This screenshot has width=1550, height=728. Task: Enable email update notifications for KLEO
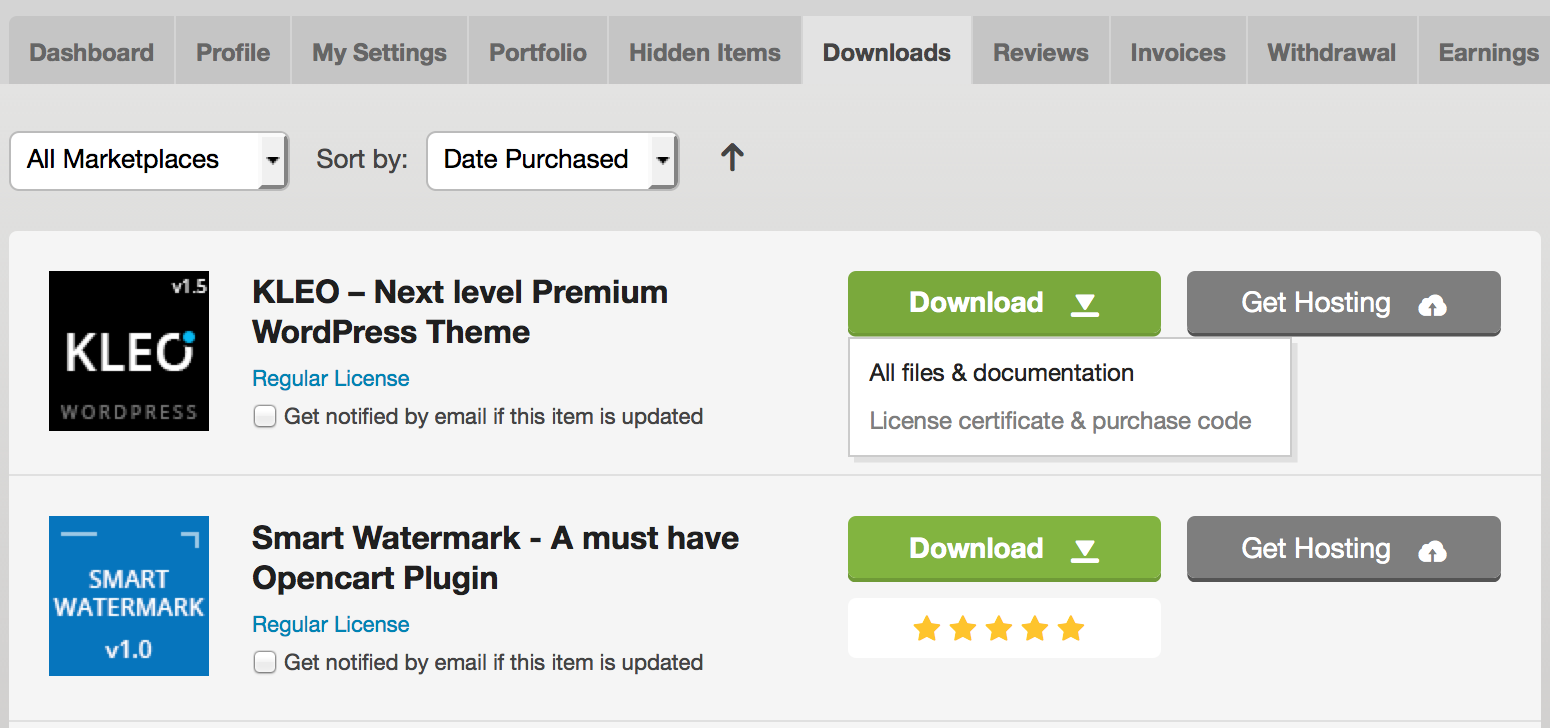point(264,416)
